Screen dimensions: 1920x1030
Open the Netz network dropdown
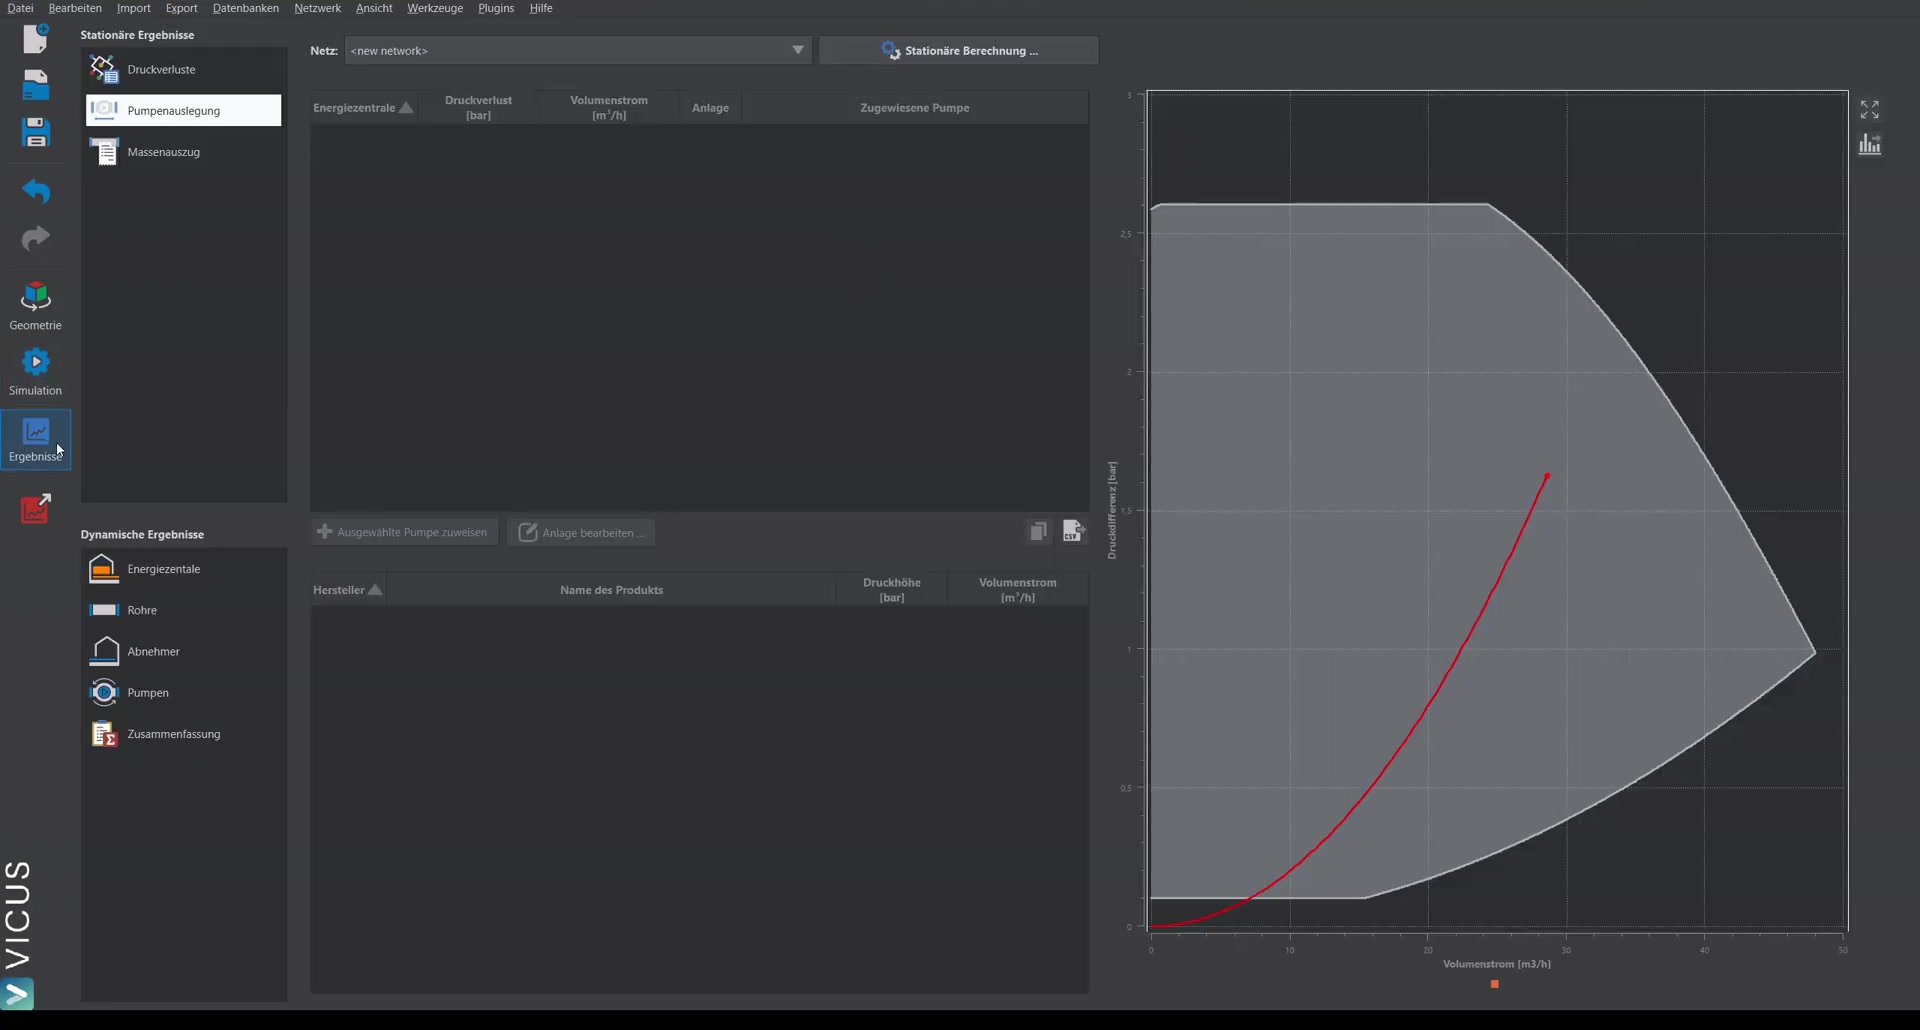578,50
